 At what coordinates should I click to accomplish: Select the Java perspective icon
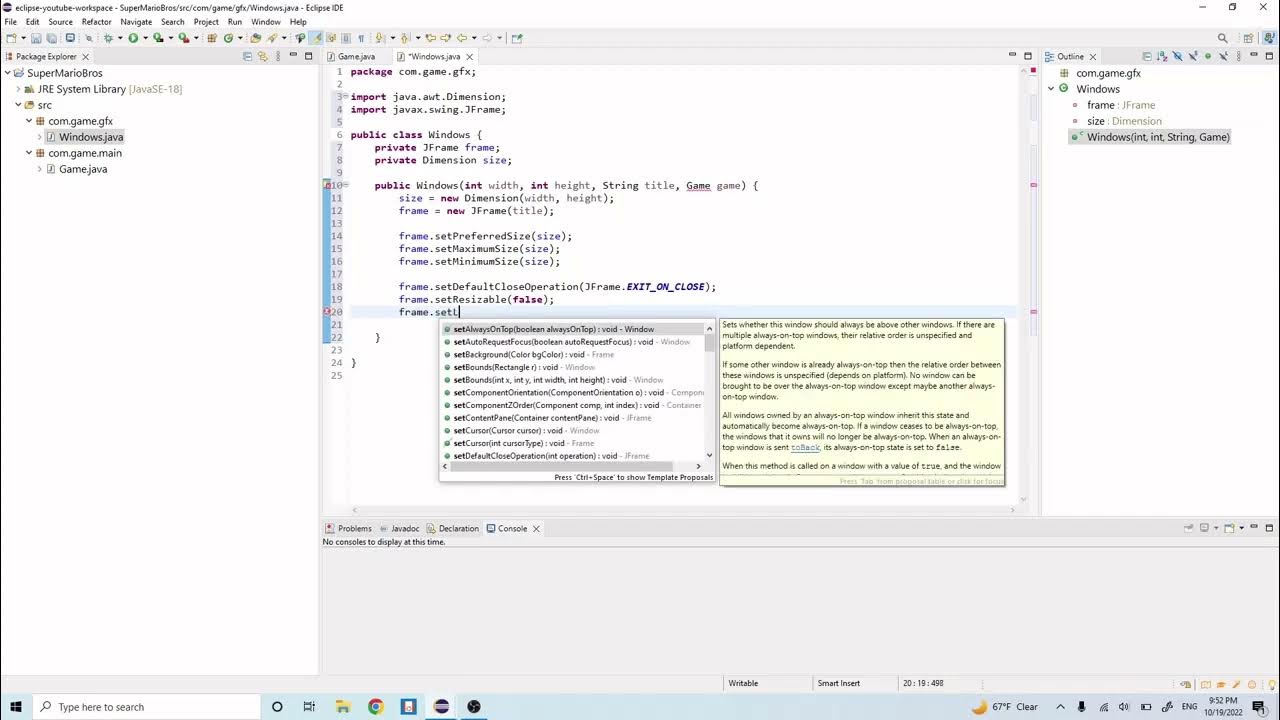click(x=1270, y=38)
